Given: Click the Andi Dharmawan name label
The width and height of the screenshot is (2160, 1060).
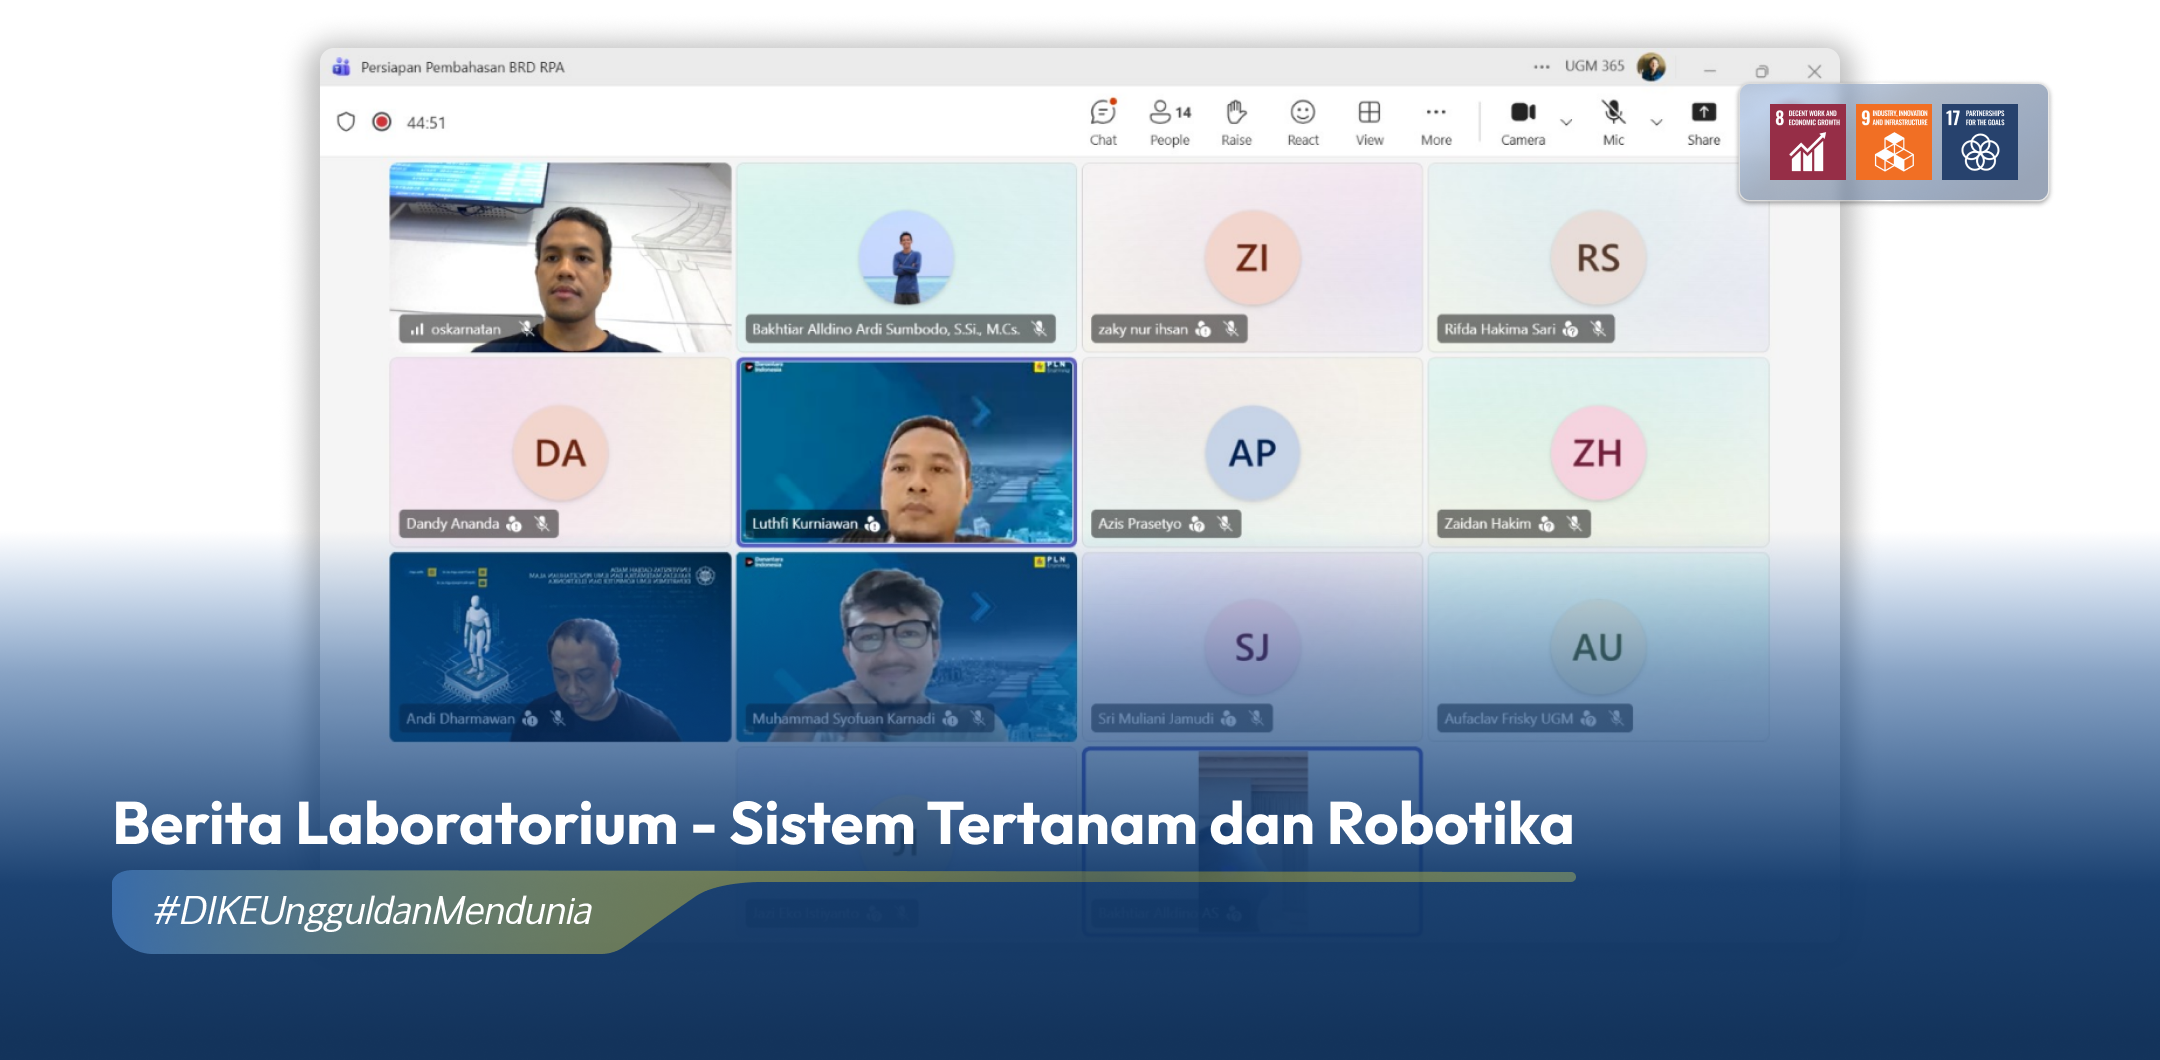Looking at the screenshot, I should [460, 718].
